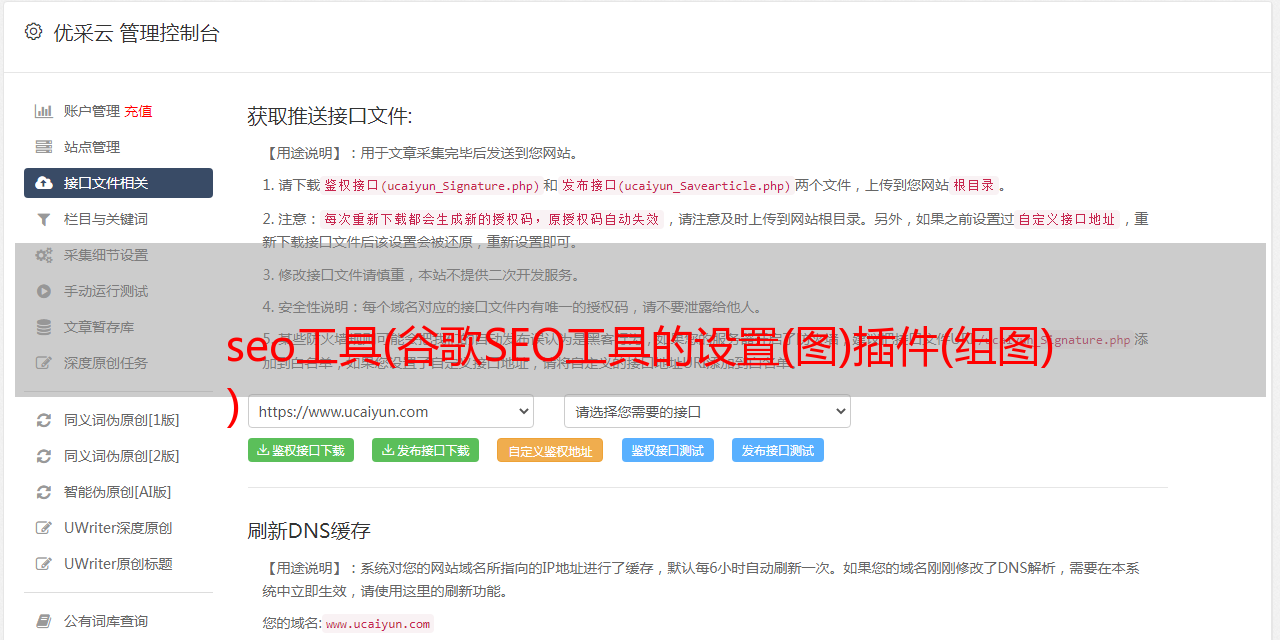
Task: Click the edit icon for 深度原创任务
Action: (44, 363)
